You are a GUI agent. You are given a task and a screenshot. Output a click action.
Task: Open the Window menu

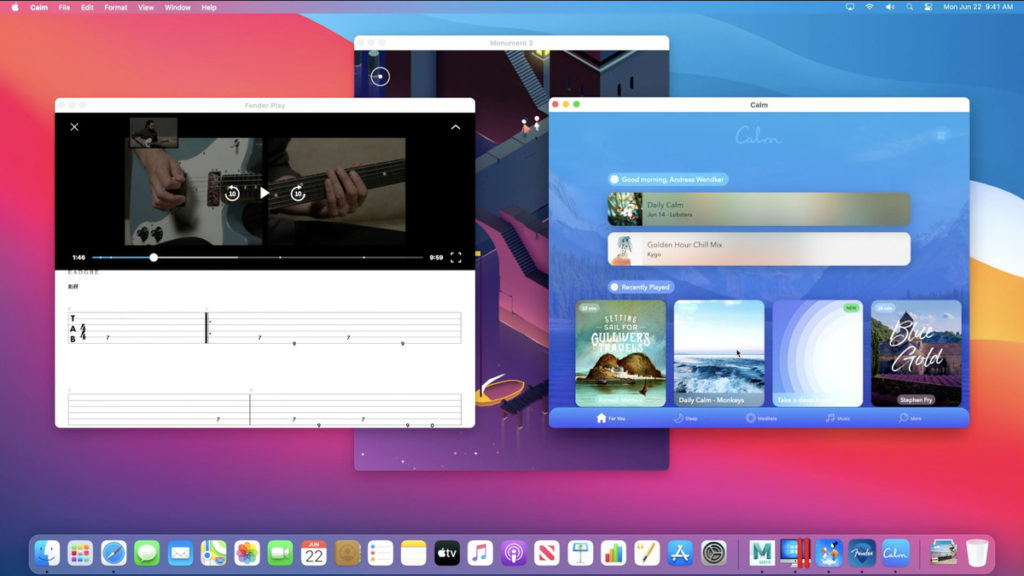178,7
